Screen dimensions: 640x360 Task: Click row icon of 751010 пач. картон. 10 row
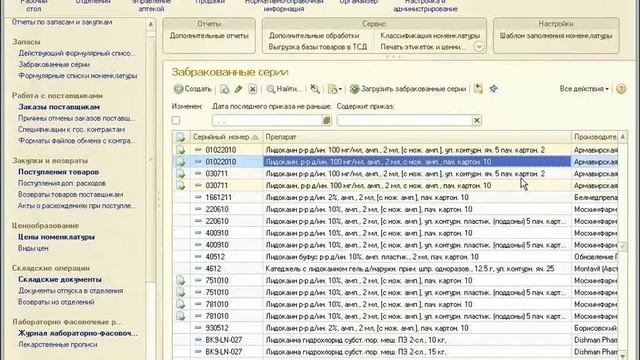pyautogui.click(x=180, y=280)
